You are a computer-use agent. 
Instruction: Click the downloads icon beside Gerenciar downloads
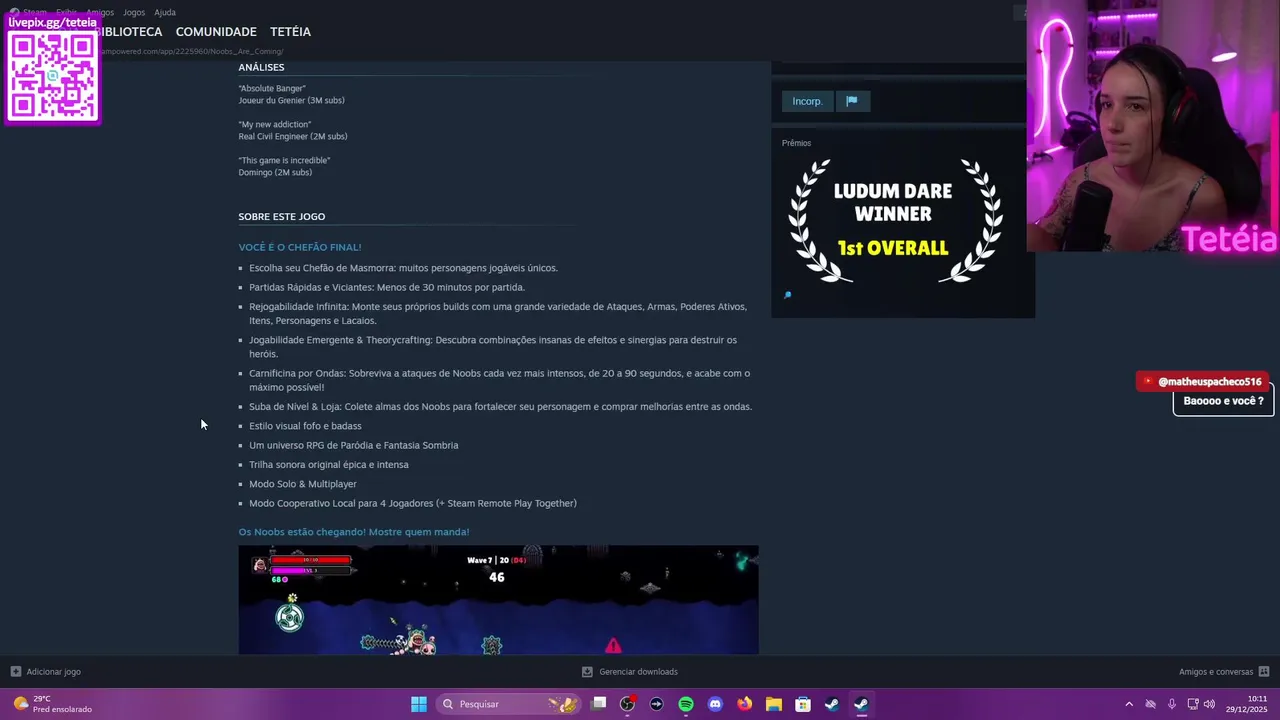(587, 672)
